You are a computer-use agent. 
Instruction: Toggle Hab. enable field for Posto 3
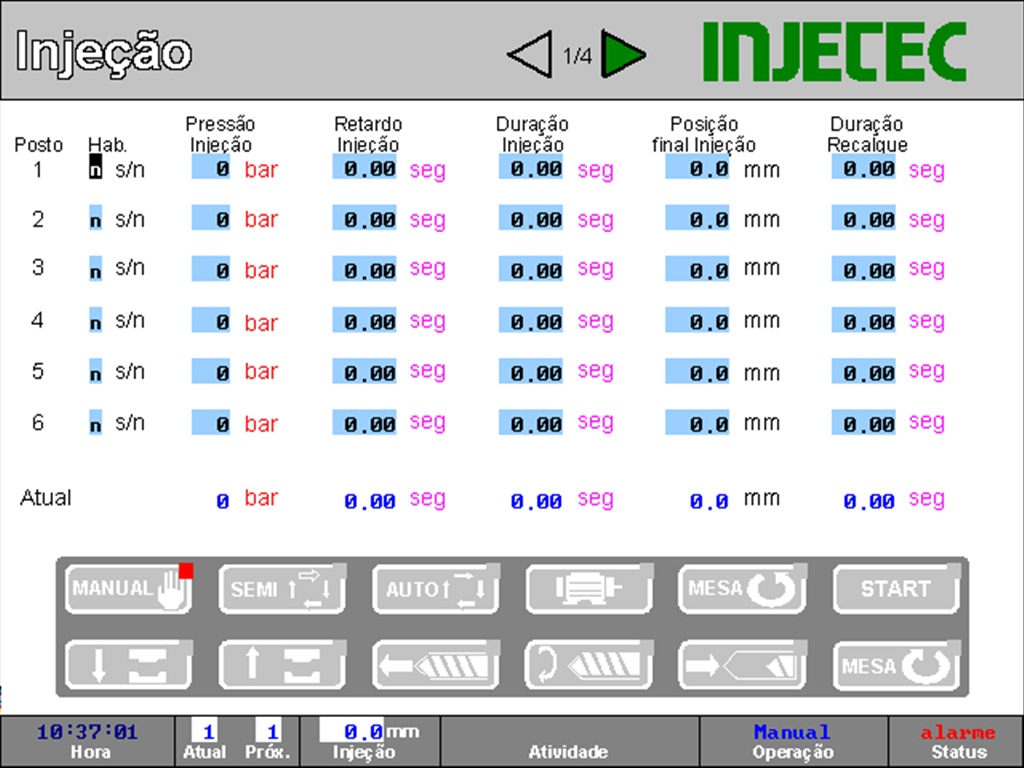(x=95, y=270)
